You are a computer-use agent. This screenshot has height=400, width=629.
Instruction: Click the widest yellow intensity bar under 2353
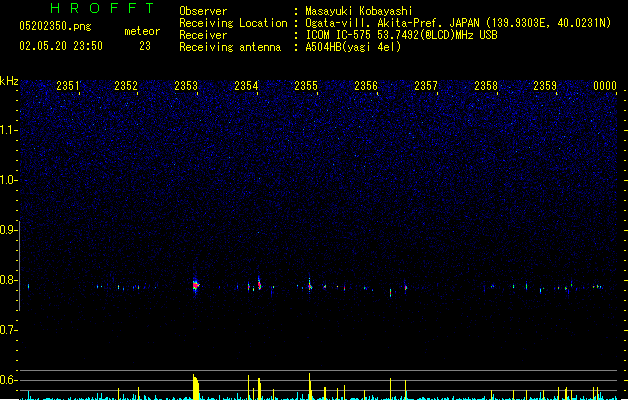point(195,387)
